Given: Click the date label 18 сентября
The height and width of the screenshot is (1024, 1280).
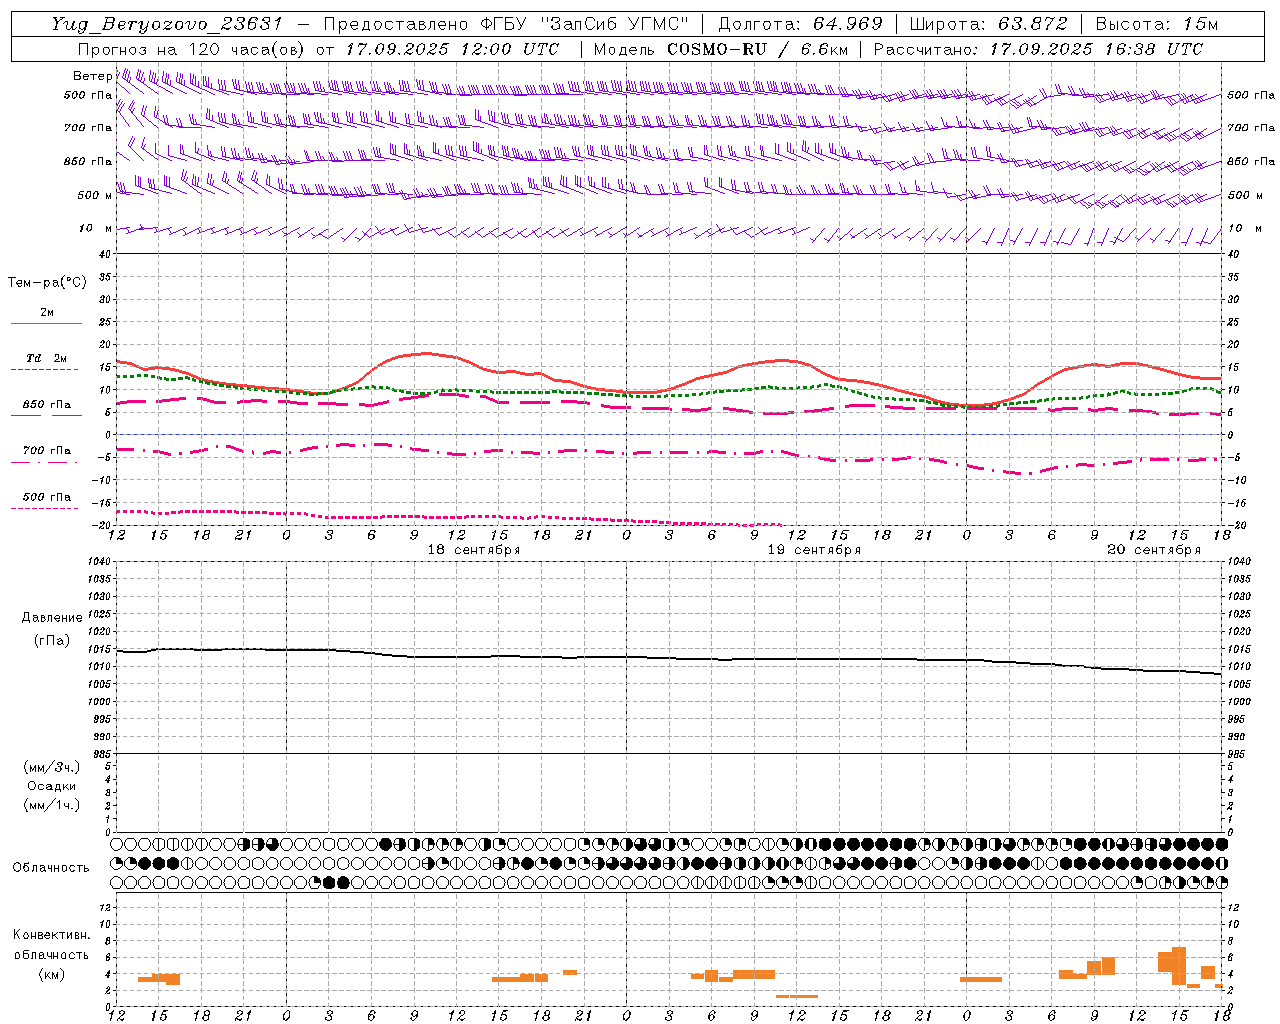Looking at the screenshot, I should coord(474,550).
